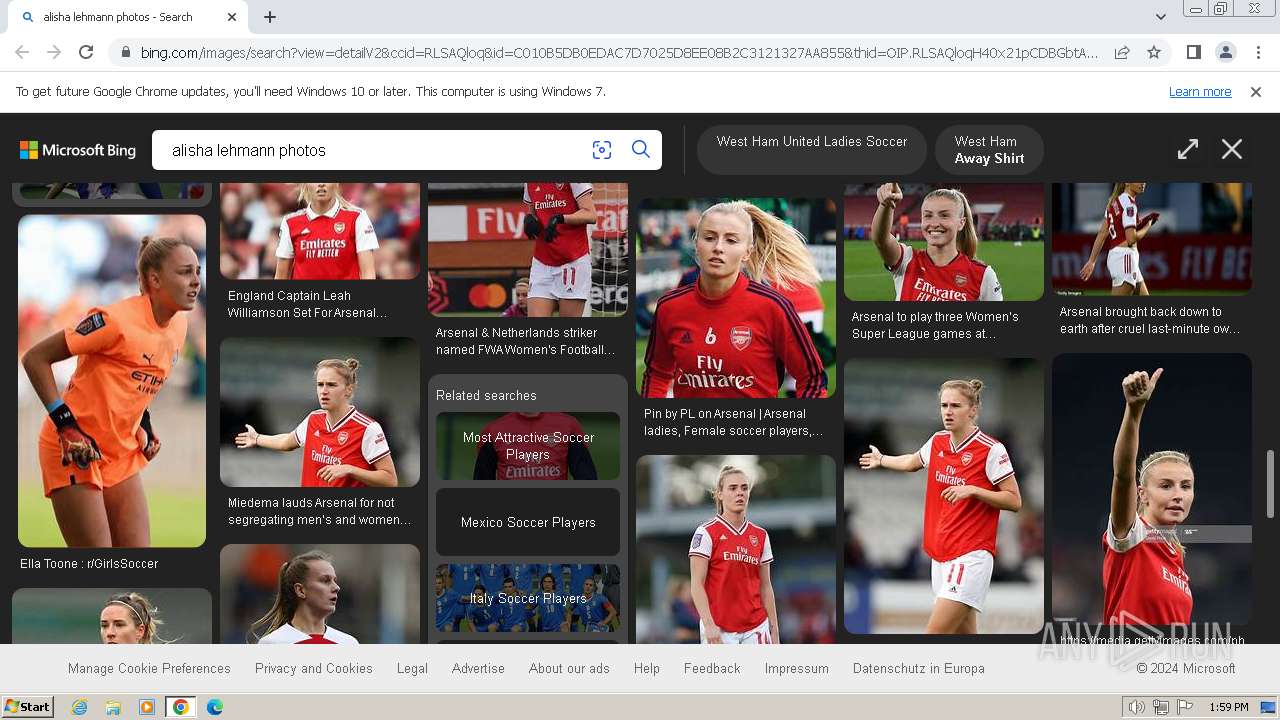The height and width of the screenshot is (720, 1280).
Task: Open player number 11 walking image
Action: (944, 496)
